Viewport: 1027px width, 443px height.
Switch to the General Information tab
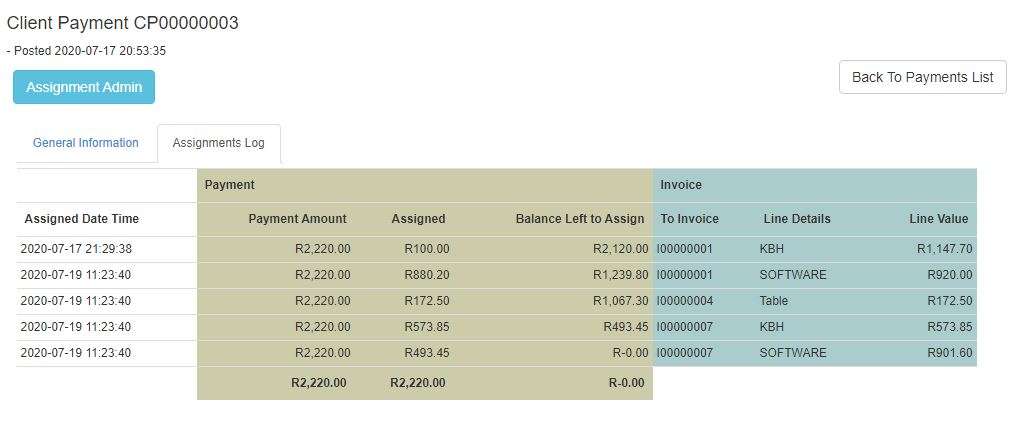(86, 143)
